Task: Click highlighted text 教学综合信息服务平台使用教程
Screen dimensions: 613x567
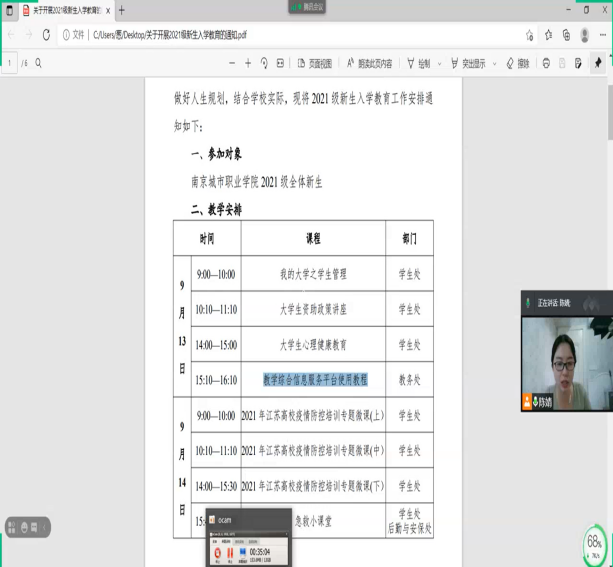Action: pyautogui.click(x=315, y=380)
